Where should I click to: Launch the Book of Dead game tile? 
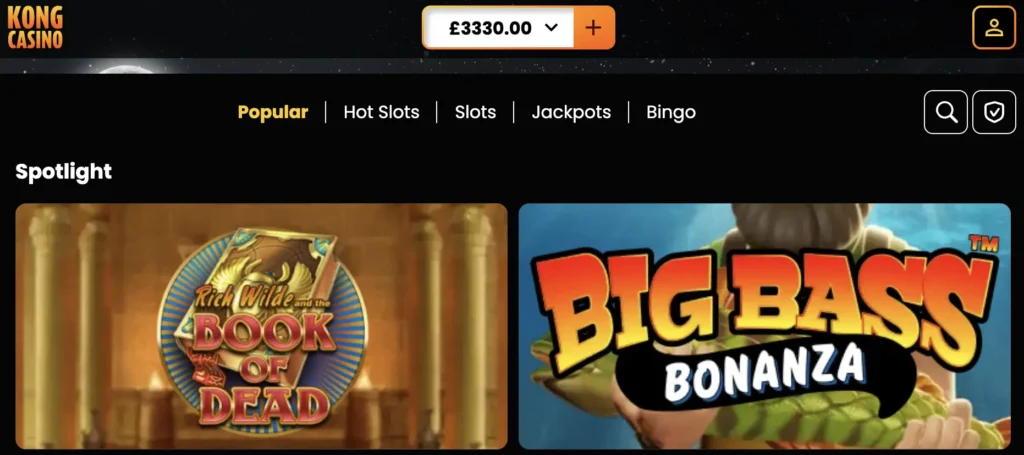261,326
